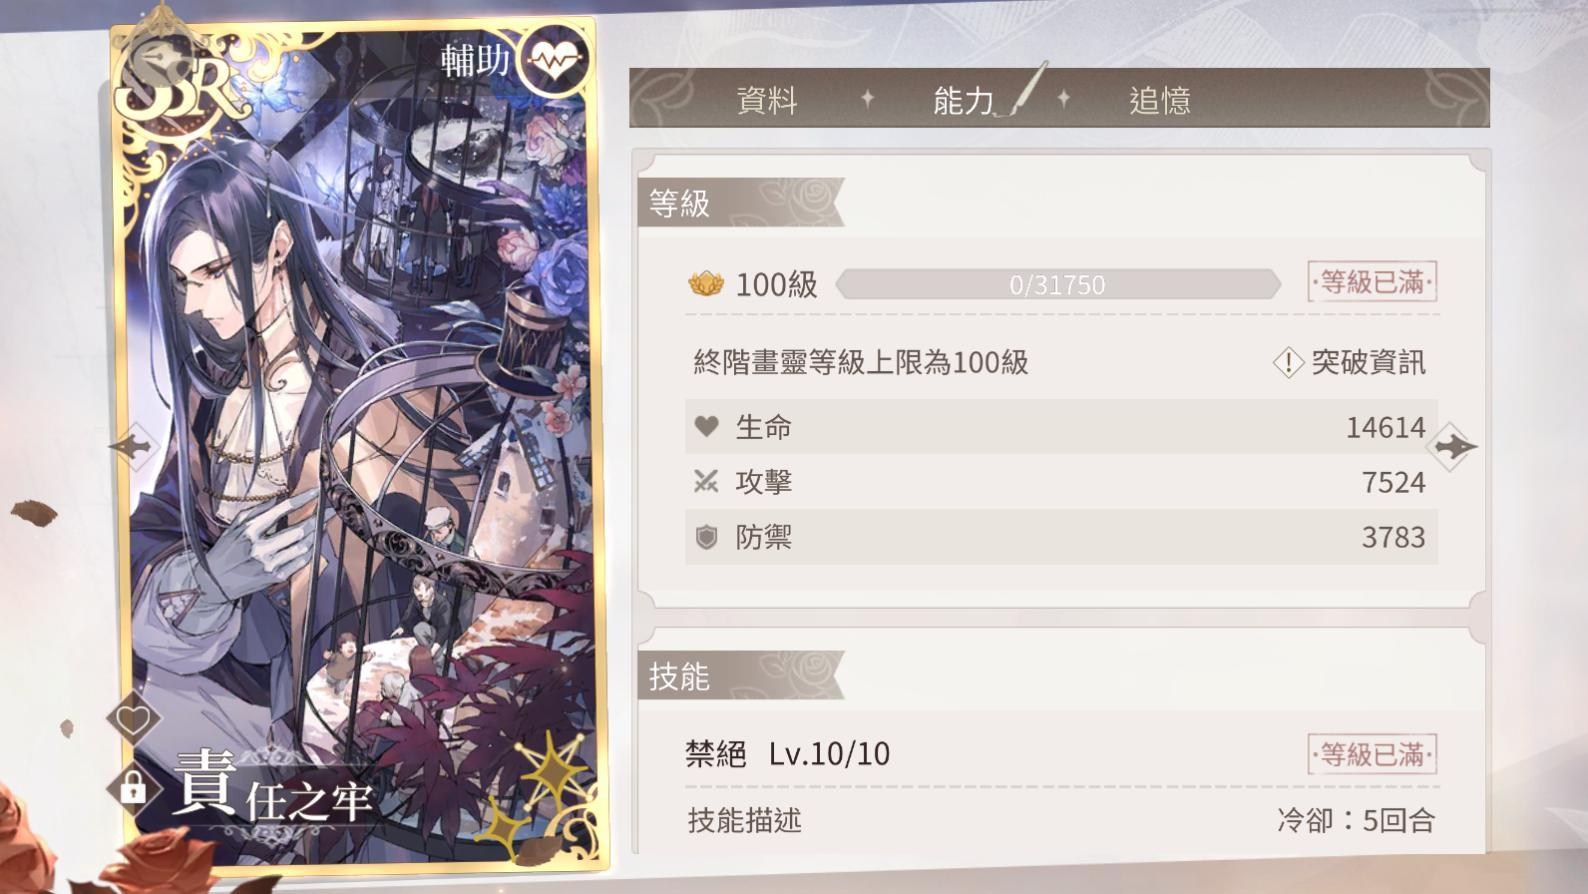Go to next card with right arrow

[x=1453, y=447]
